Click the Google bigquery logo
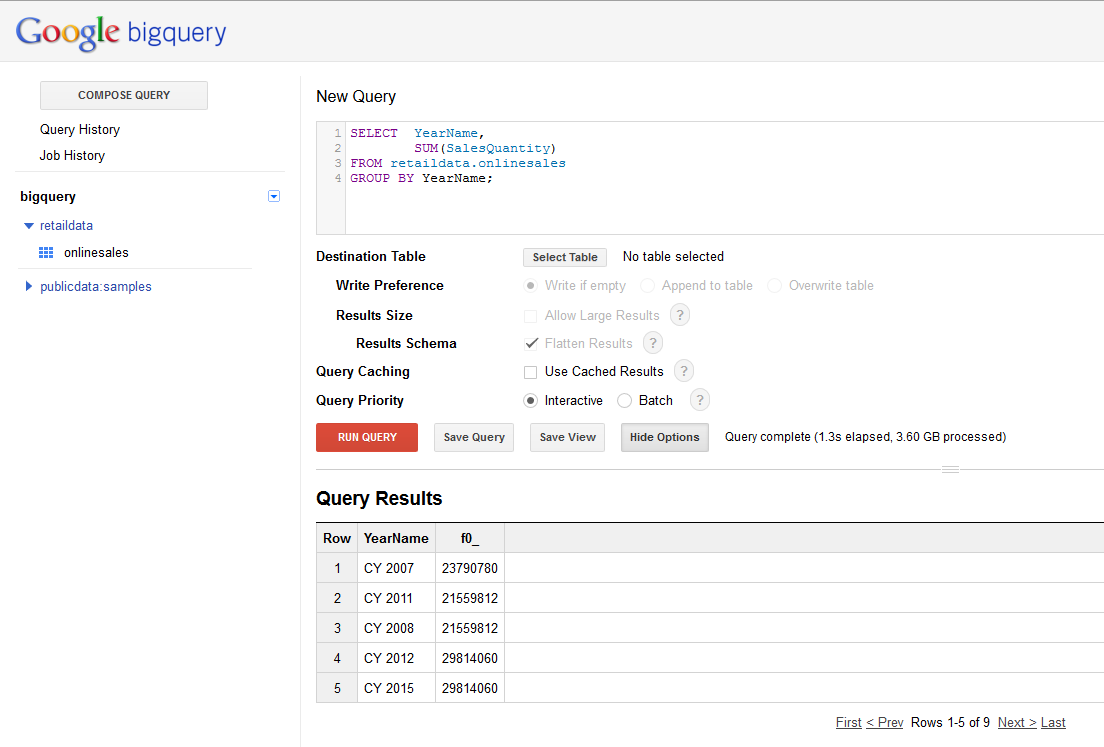The image size is (1104, 747). click(120, 31)
